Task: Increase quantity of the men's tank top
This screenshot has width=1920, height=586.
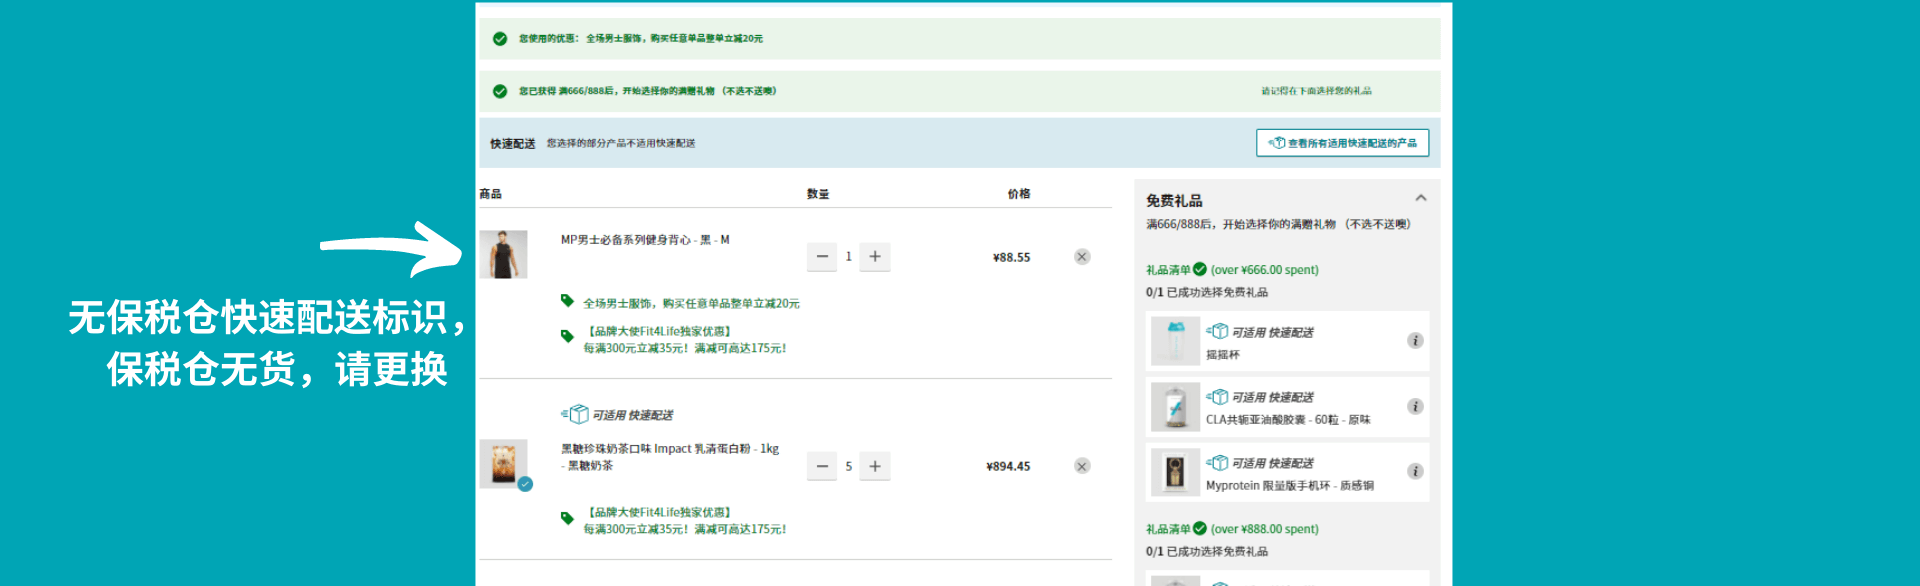Action: pyautogui.click(x=875, y=257)
